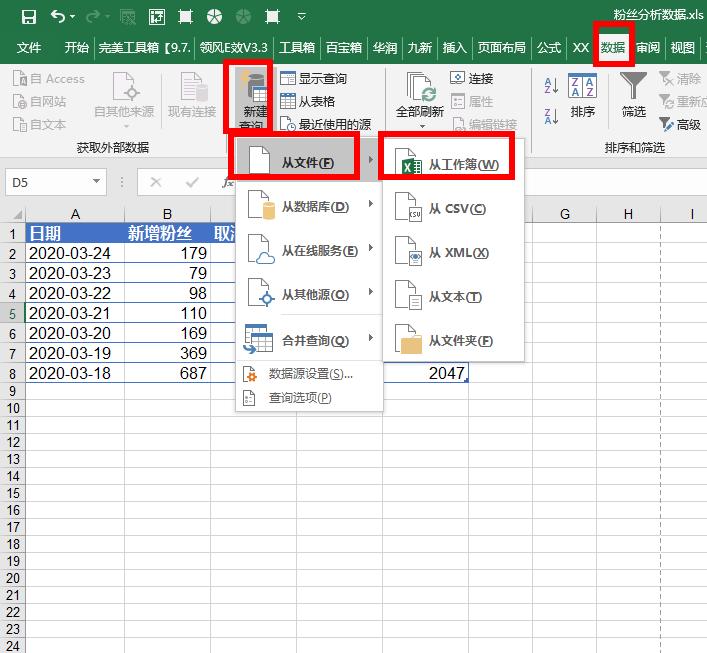Click the 新建查询 button

(x=255, y=100)
